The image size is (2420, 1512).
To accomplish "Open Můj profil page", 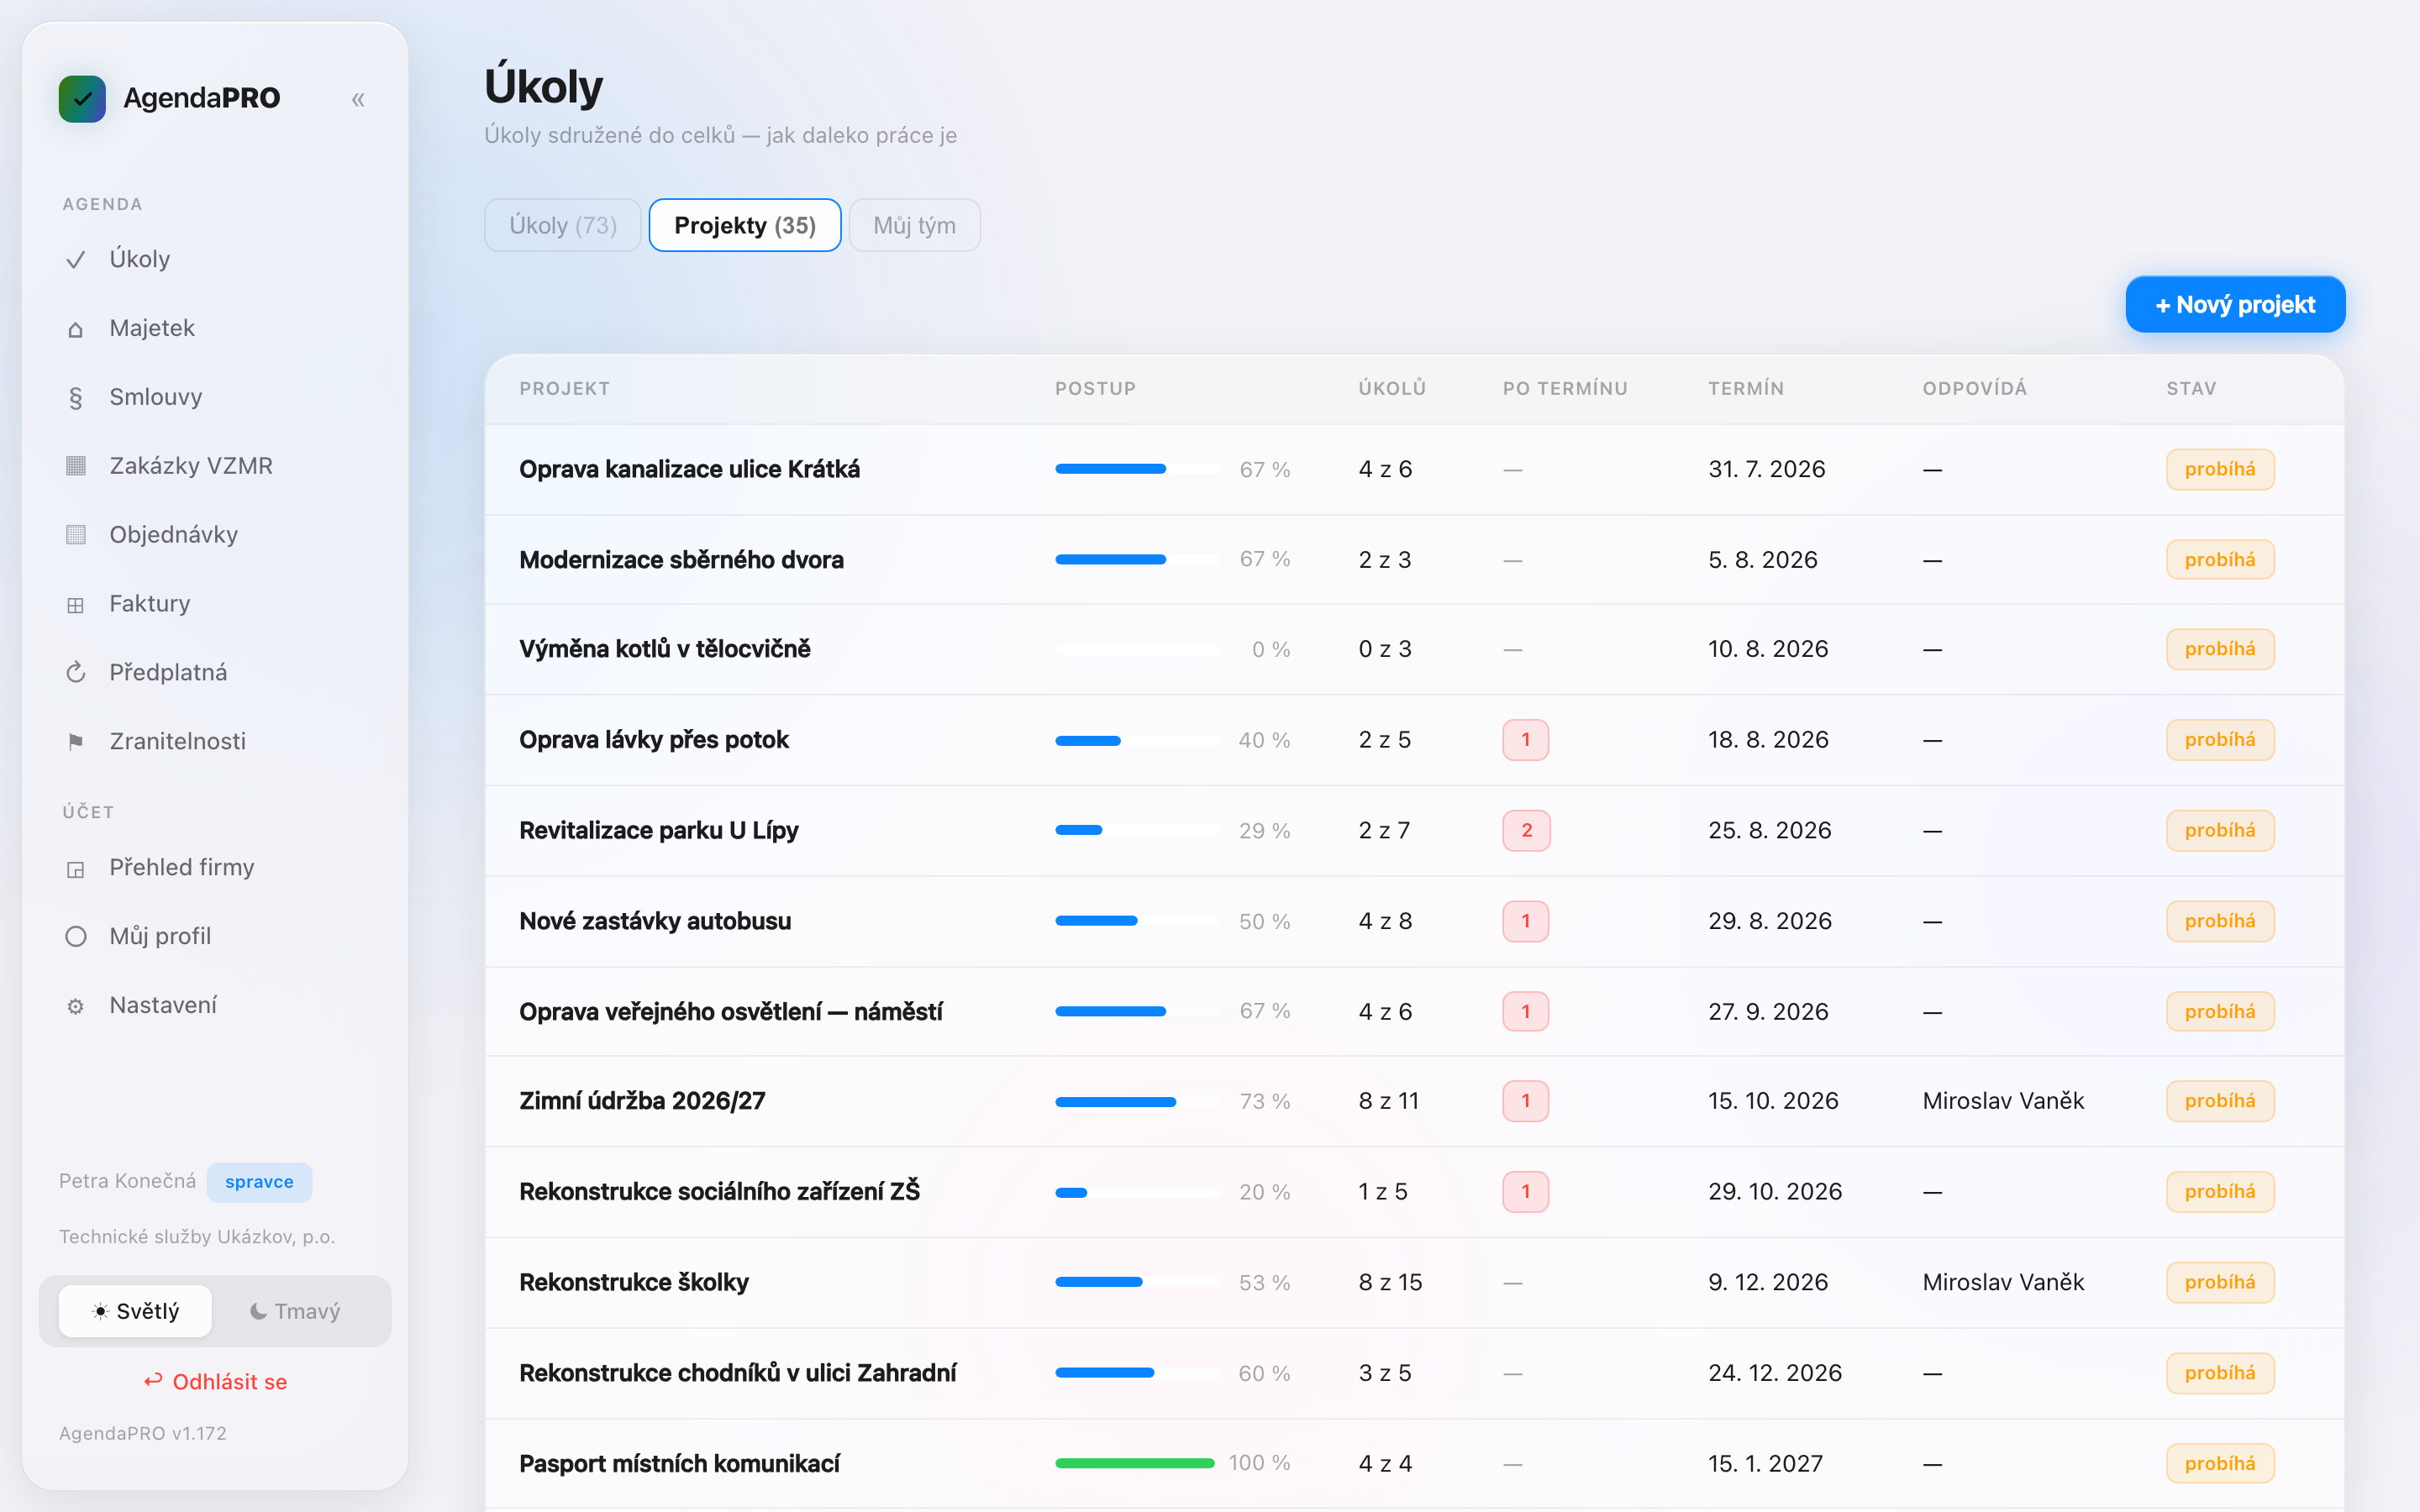I will (215, 936).
